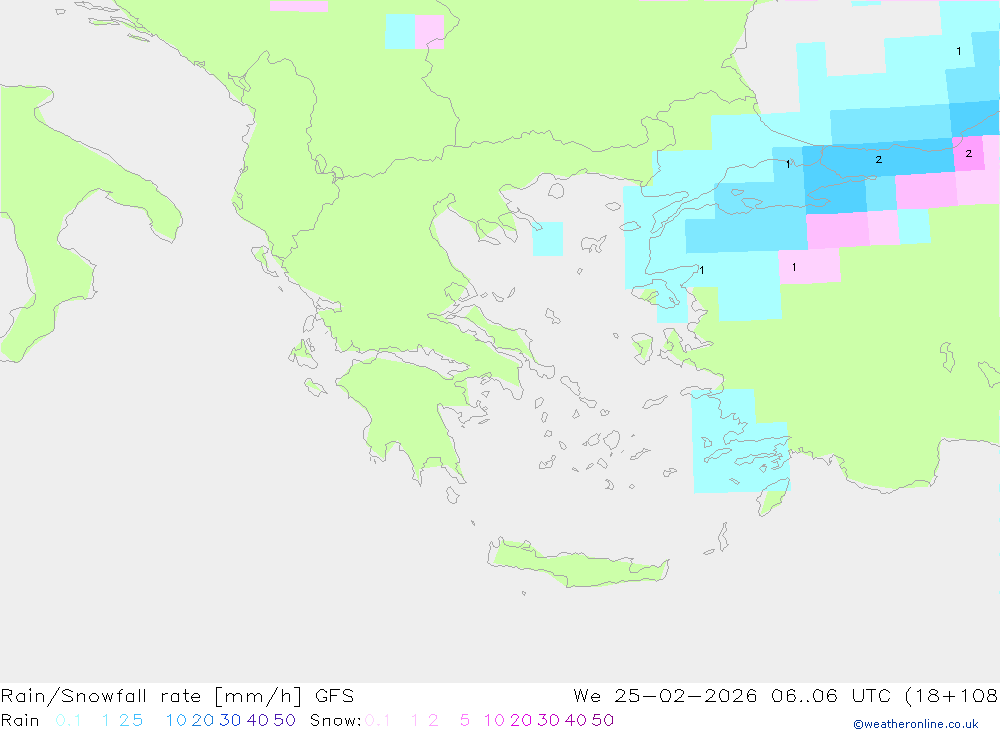Click the date 'We 25-02-2026'
This screenshot has width=1000, height=733.
pos(665,696)
